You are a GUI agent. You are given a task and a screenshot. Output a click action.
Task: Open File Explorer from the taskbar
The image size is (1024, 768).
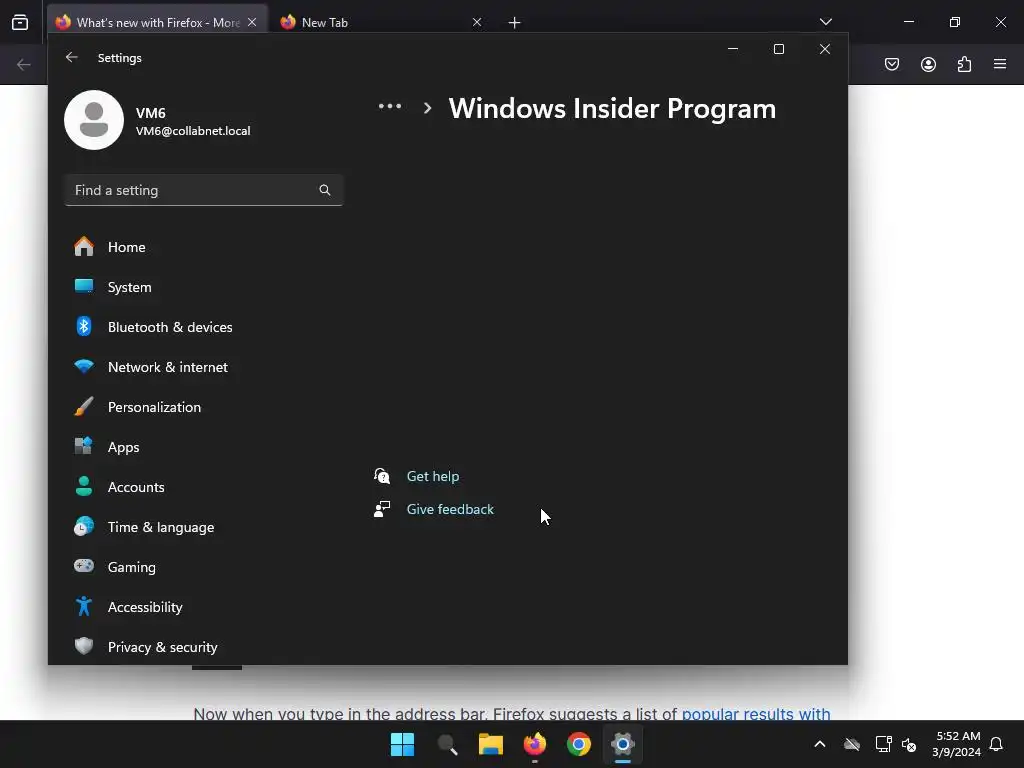coord(490,744)
